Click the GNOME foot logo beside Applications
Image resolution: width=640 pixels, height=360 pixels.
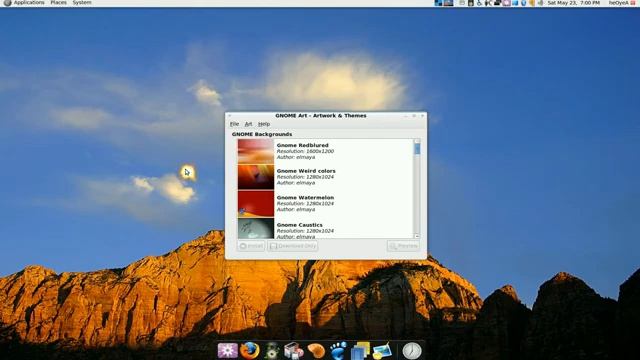pos(7,2)
